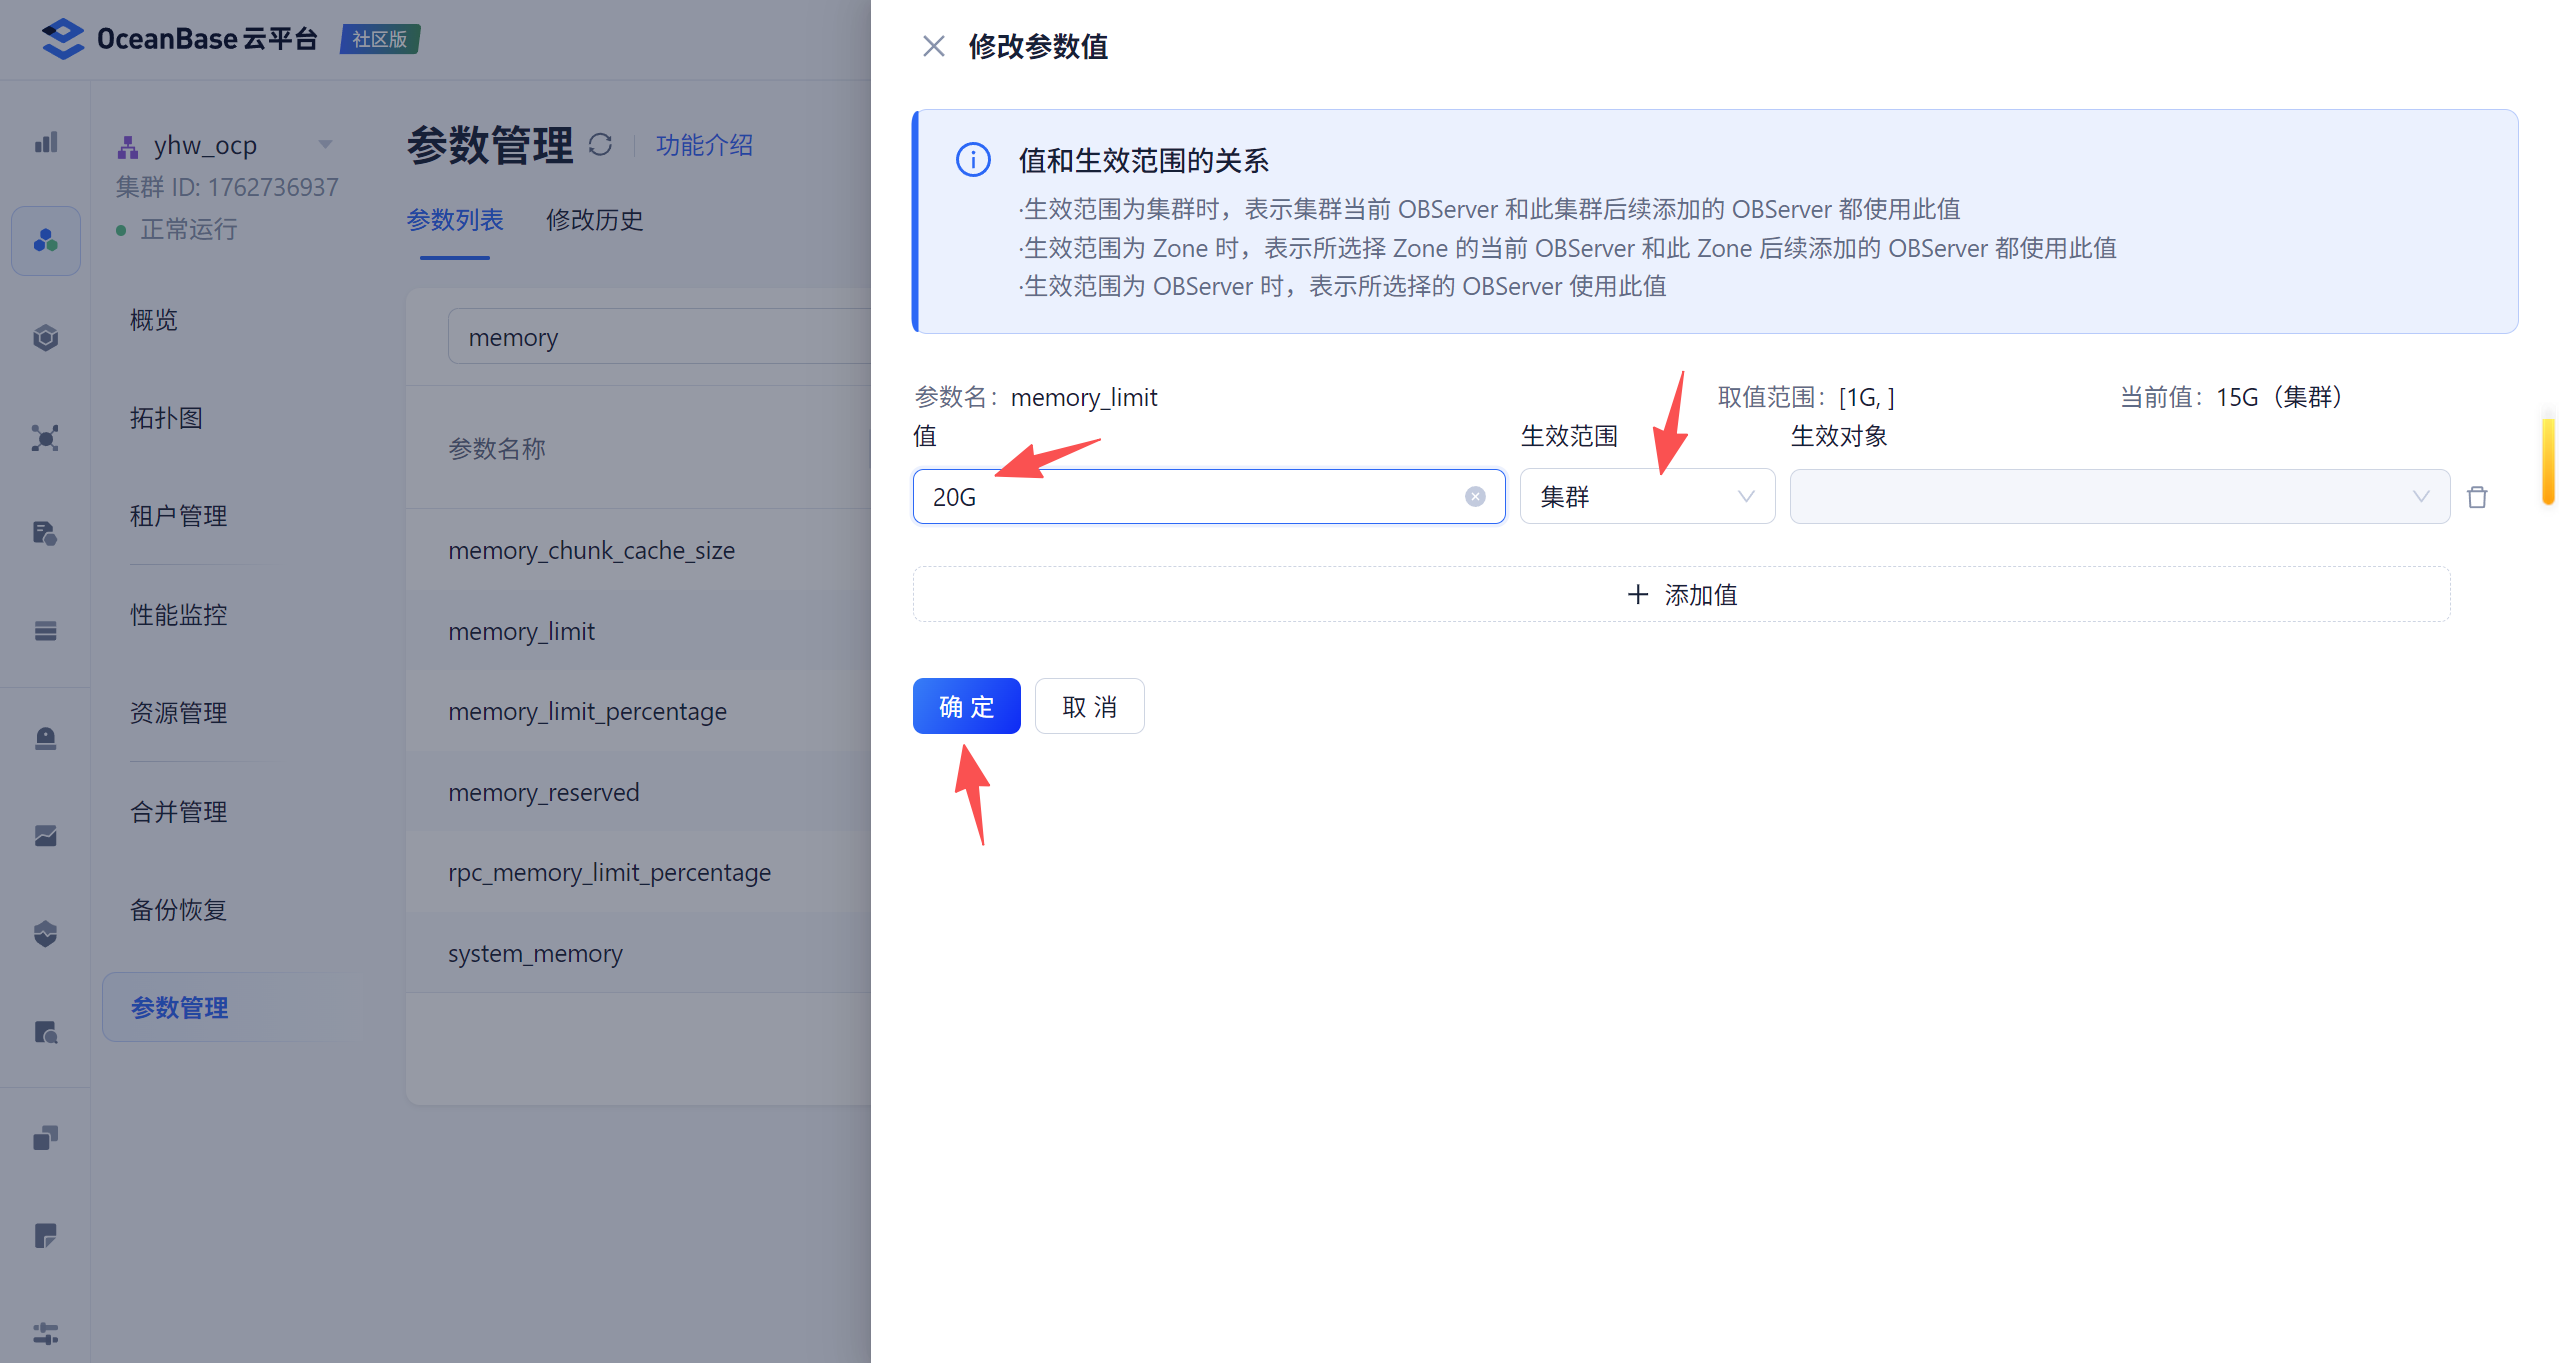Screen dimensions: 2559x1363
Task: Click the refresh icon next to 参数管理 title
Action: coord(600,145)
